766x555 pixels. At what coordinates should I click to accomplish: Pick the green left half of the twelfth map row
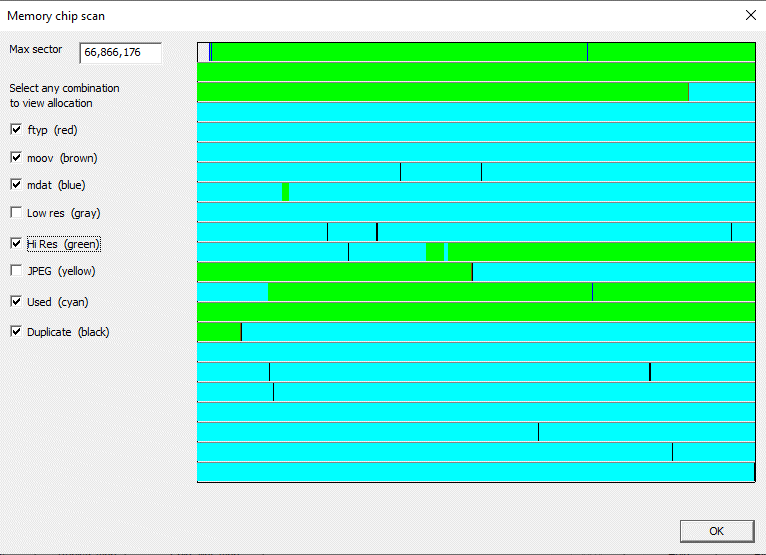click(x=334, y=272)
